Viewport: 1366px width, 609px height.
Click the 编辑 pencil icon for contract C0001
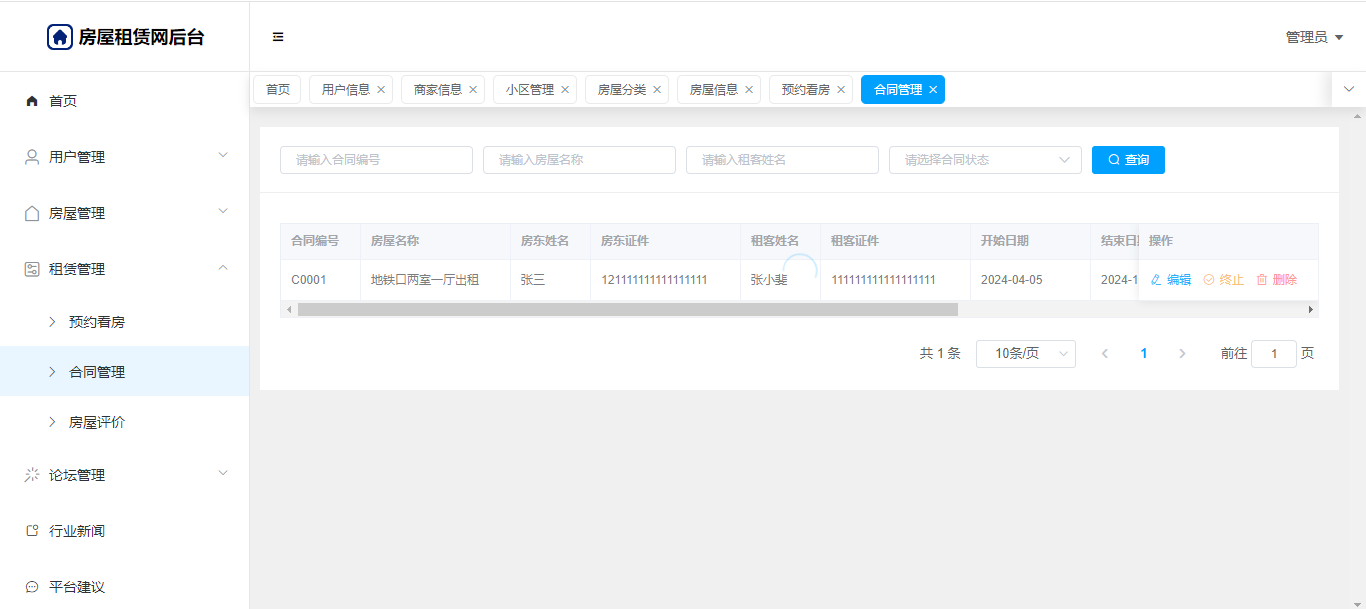pos(1157,280)
